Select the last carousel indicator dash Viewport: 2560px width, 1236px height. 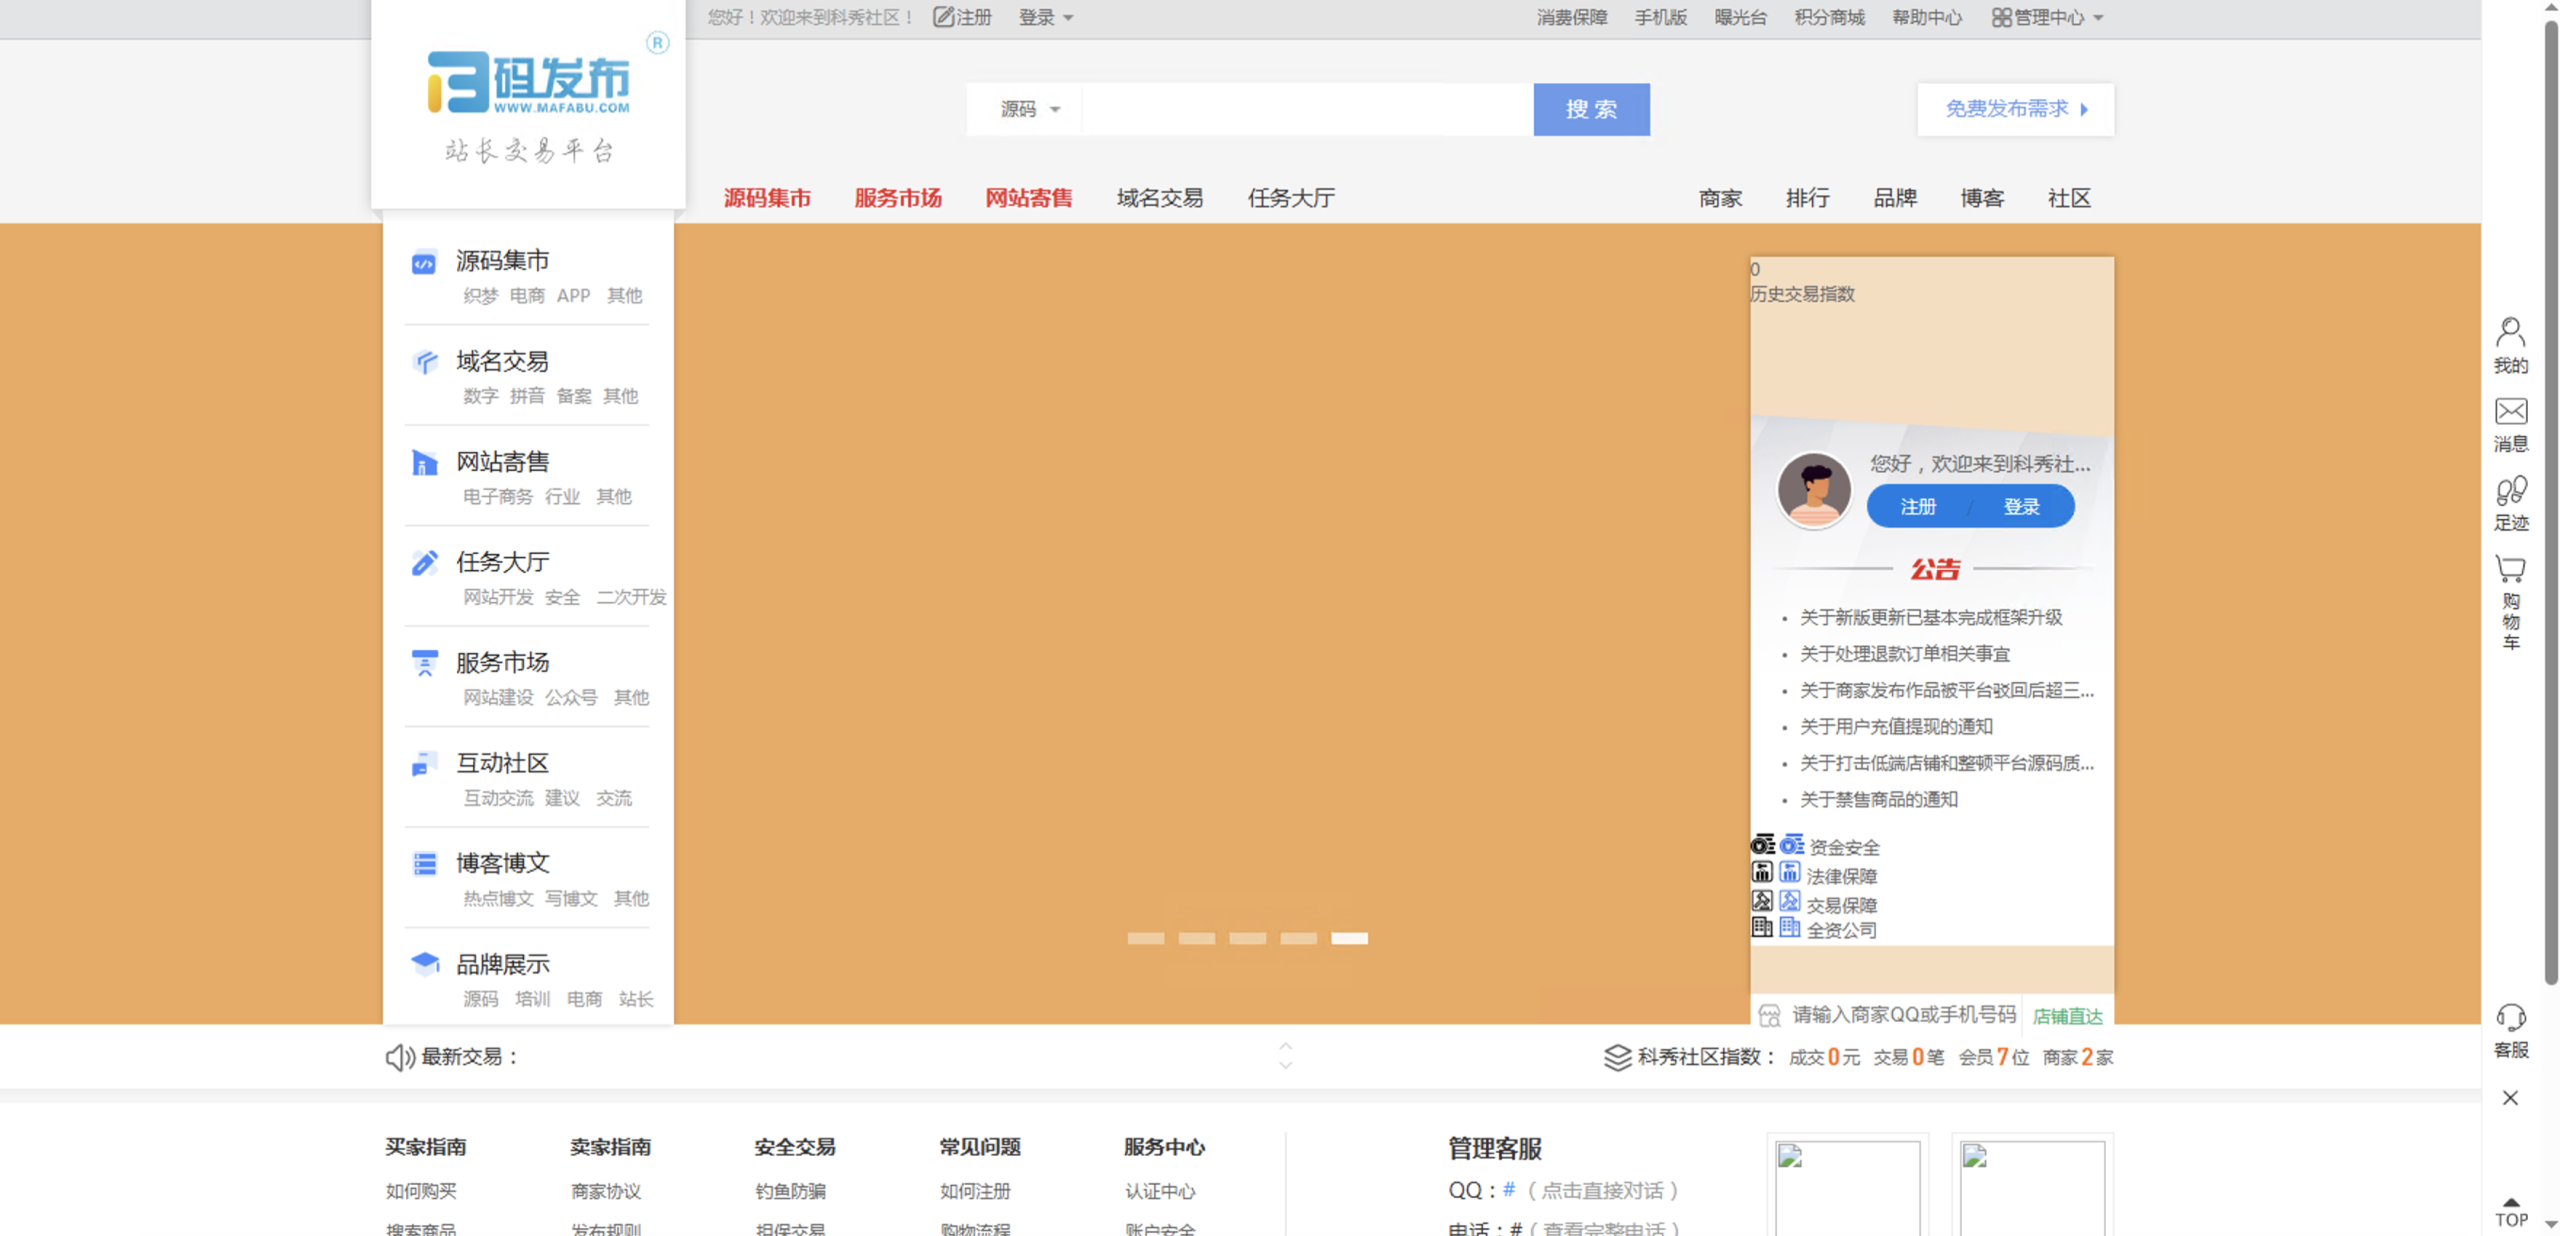pyautogui.click(x=1349, y=938)
